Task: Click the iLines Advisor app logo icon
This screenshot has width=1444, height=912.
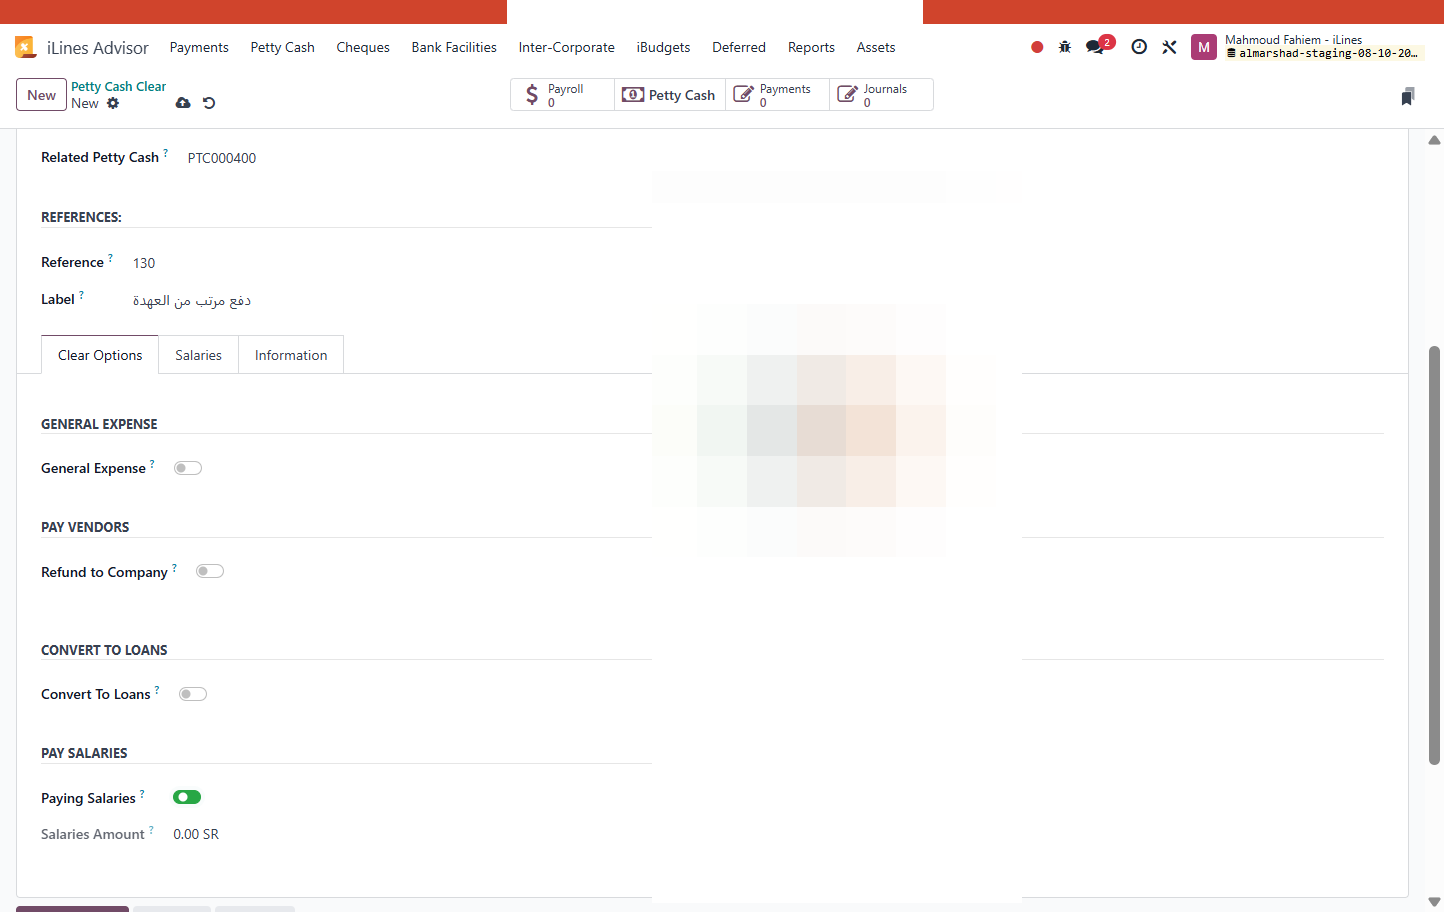Action: click(25, 47)
